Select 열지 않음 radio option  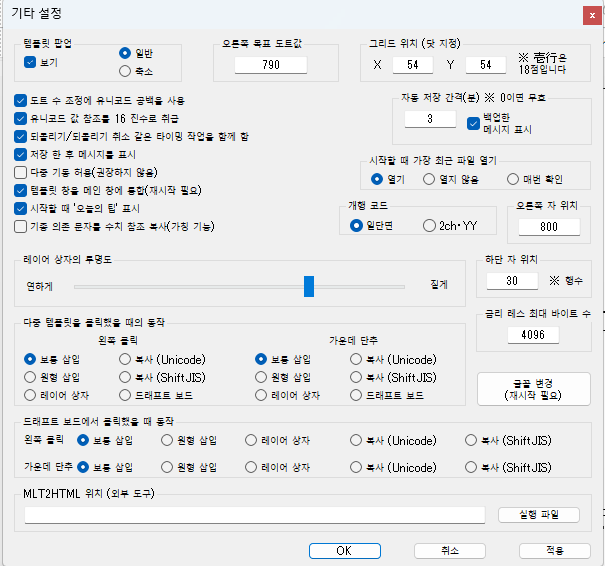pyautogui.click(x=429, y=179)
